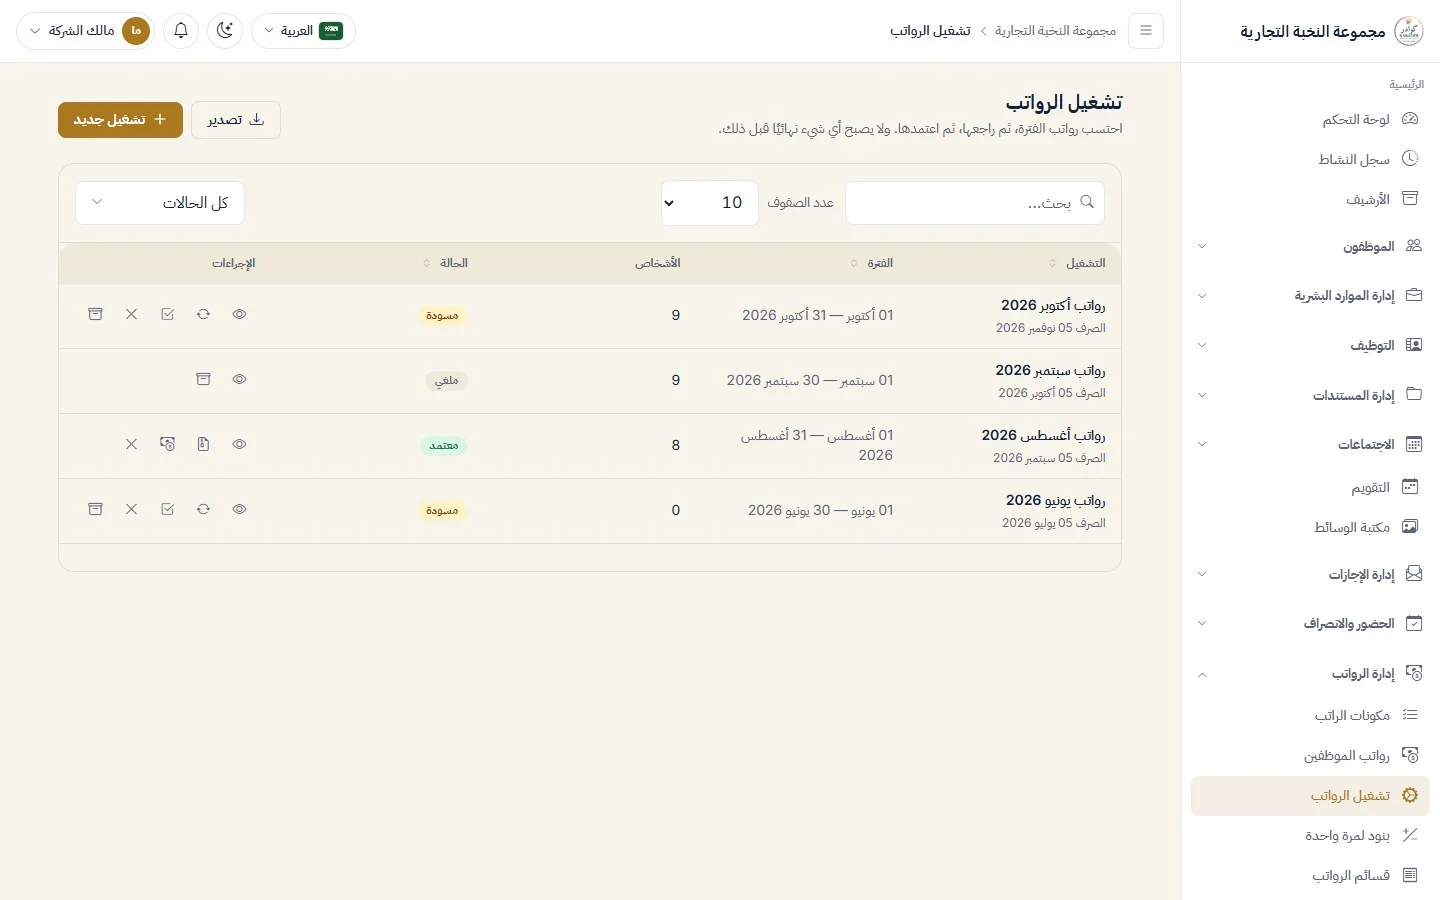Viewport: 1440px width, 900px height.
Task: Click the August 2026 payment icon
Action: click(167, 444)
